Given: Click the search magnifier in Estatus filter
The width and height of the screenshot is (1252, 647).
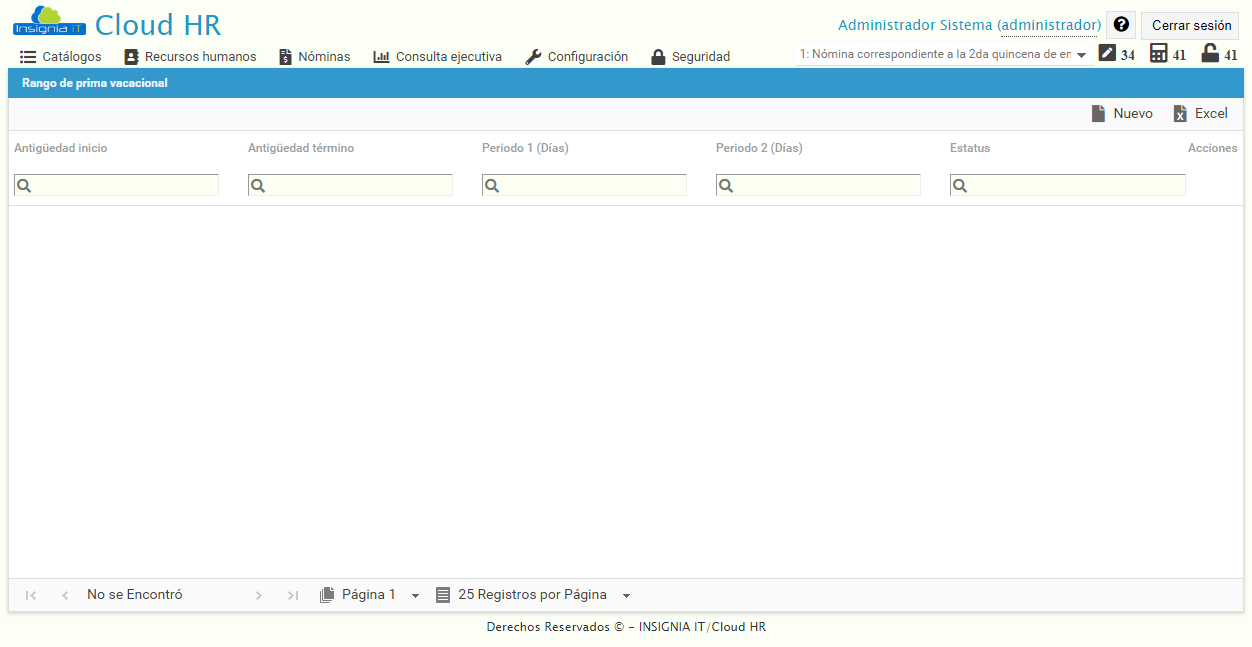Looking at the screenshot, I should [x=960, y=184].
